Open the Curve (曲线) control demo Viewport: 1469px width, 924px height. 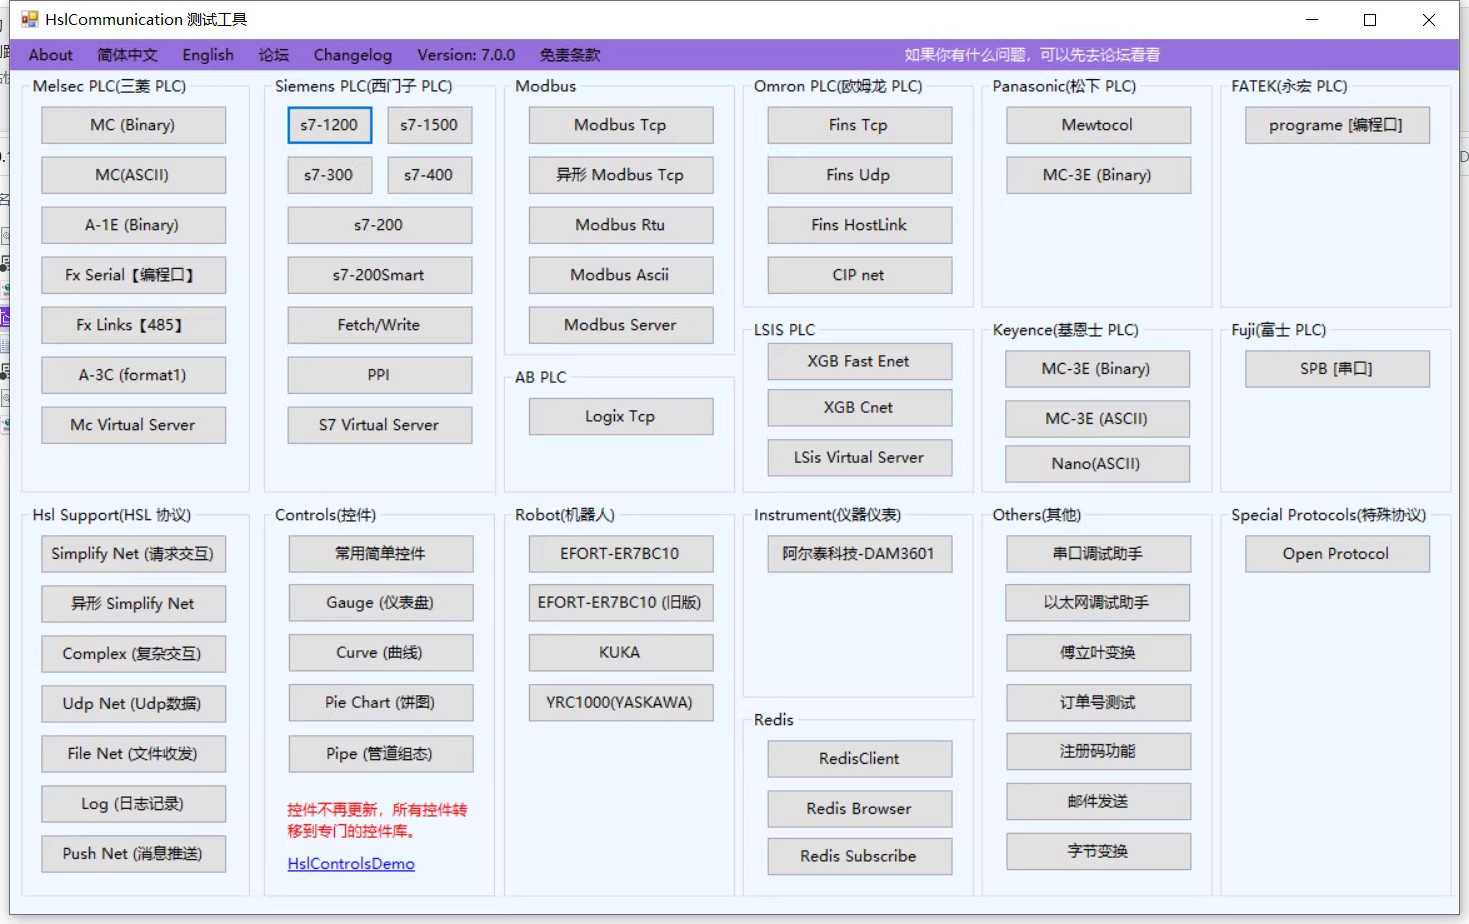coord(380,652)
